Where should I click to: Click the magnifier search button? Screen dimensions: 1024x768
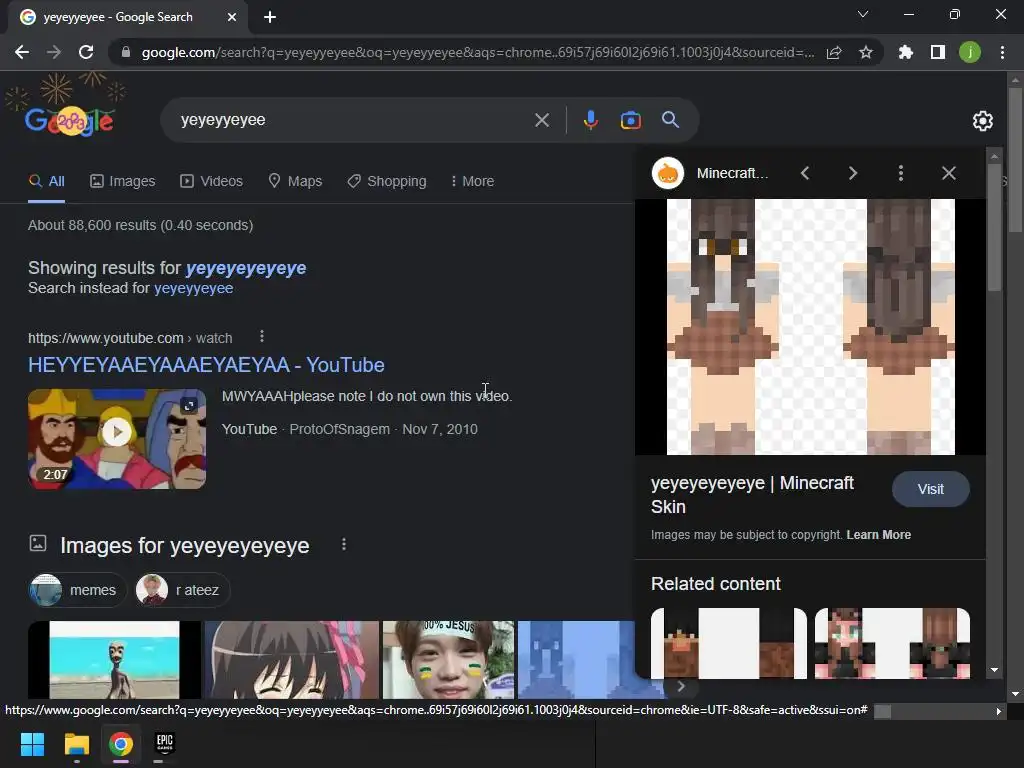tap(671, 120)
